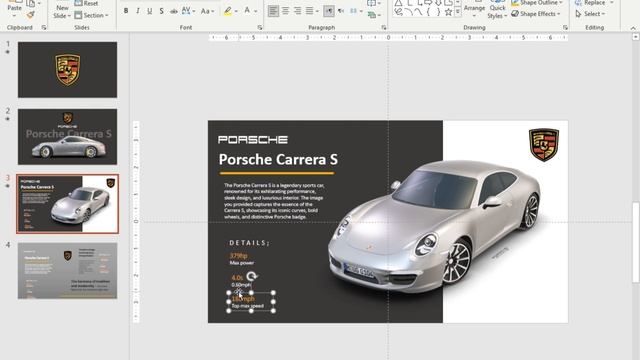
Task: Click the New Slide button
Action: coord(62,11)
